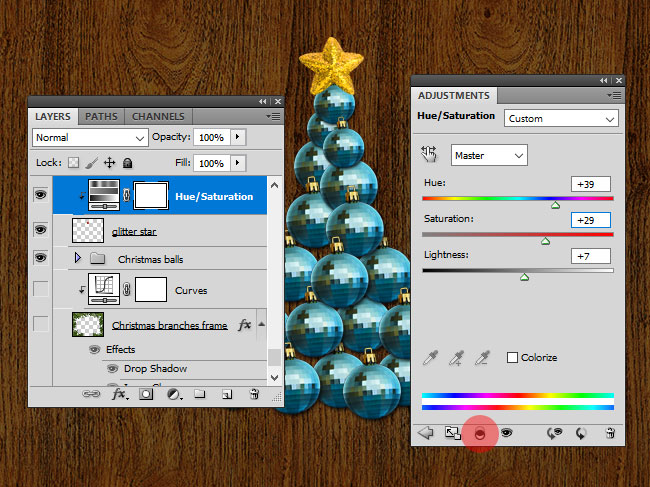Lock image pixels brush icon

(92, 162)
